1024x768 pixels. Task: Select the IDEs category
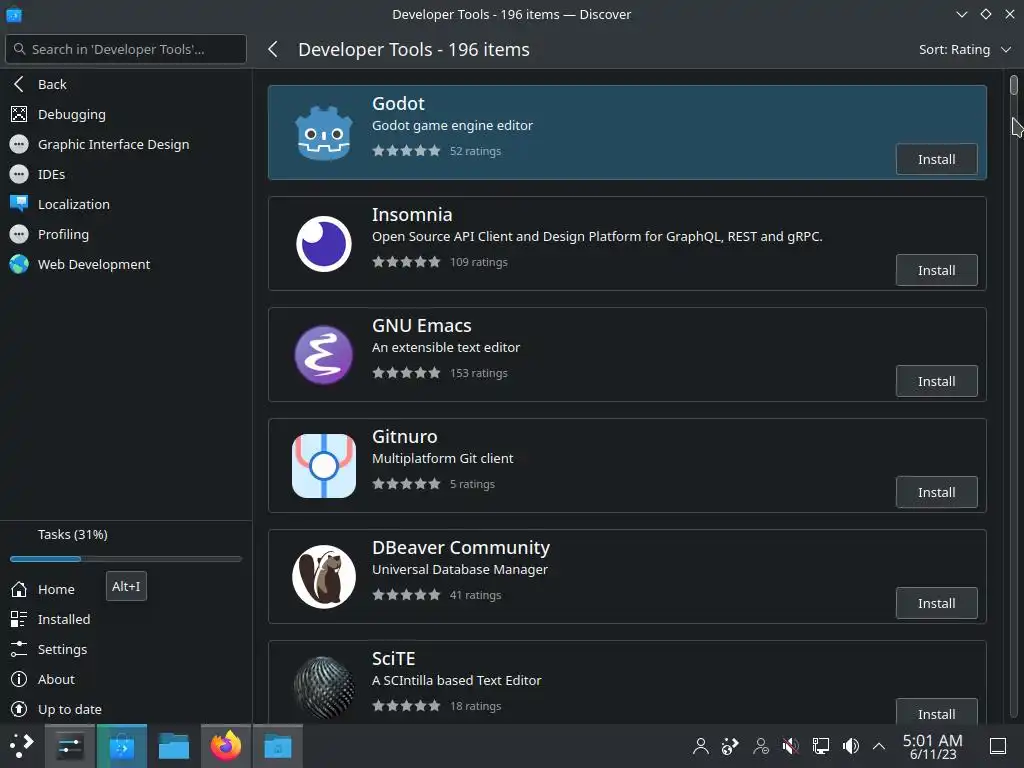[51, 174]
